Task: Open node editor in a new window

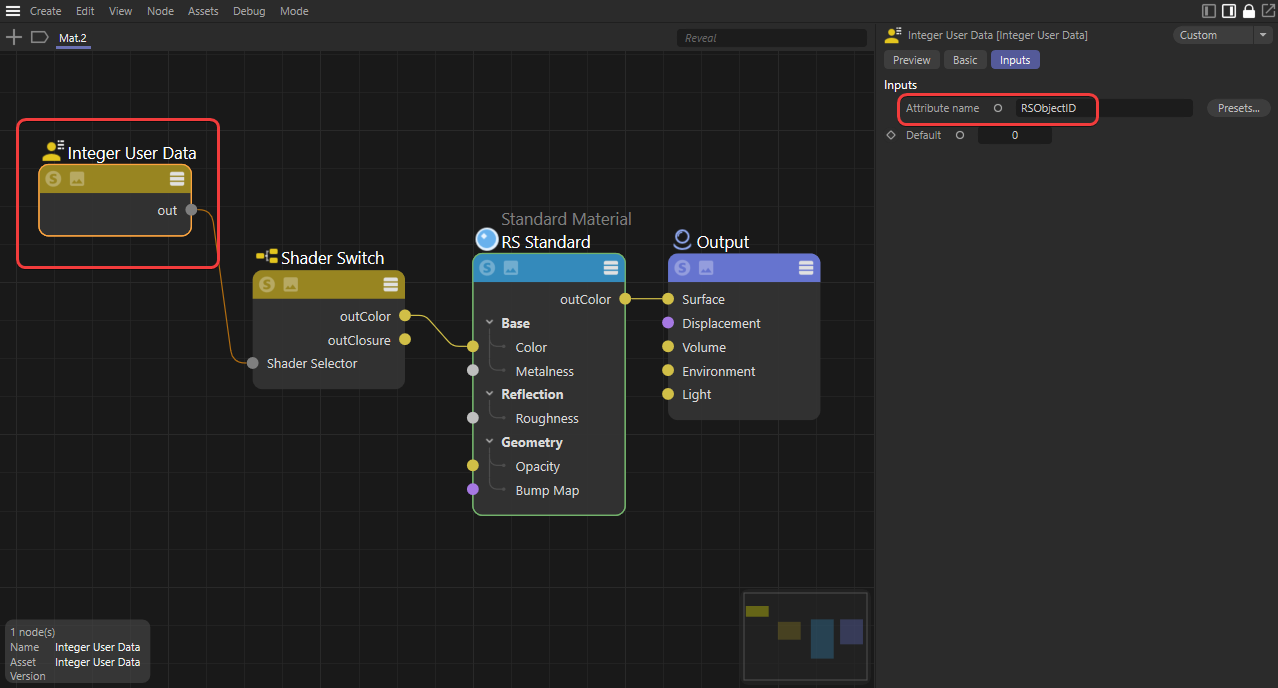Action: point(1268,11)
